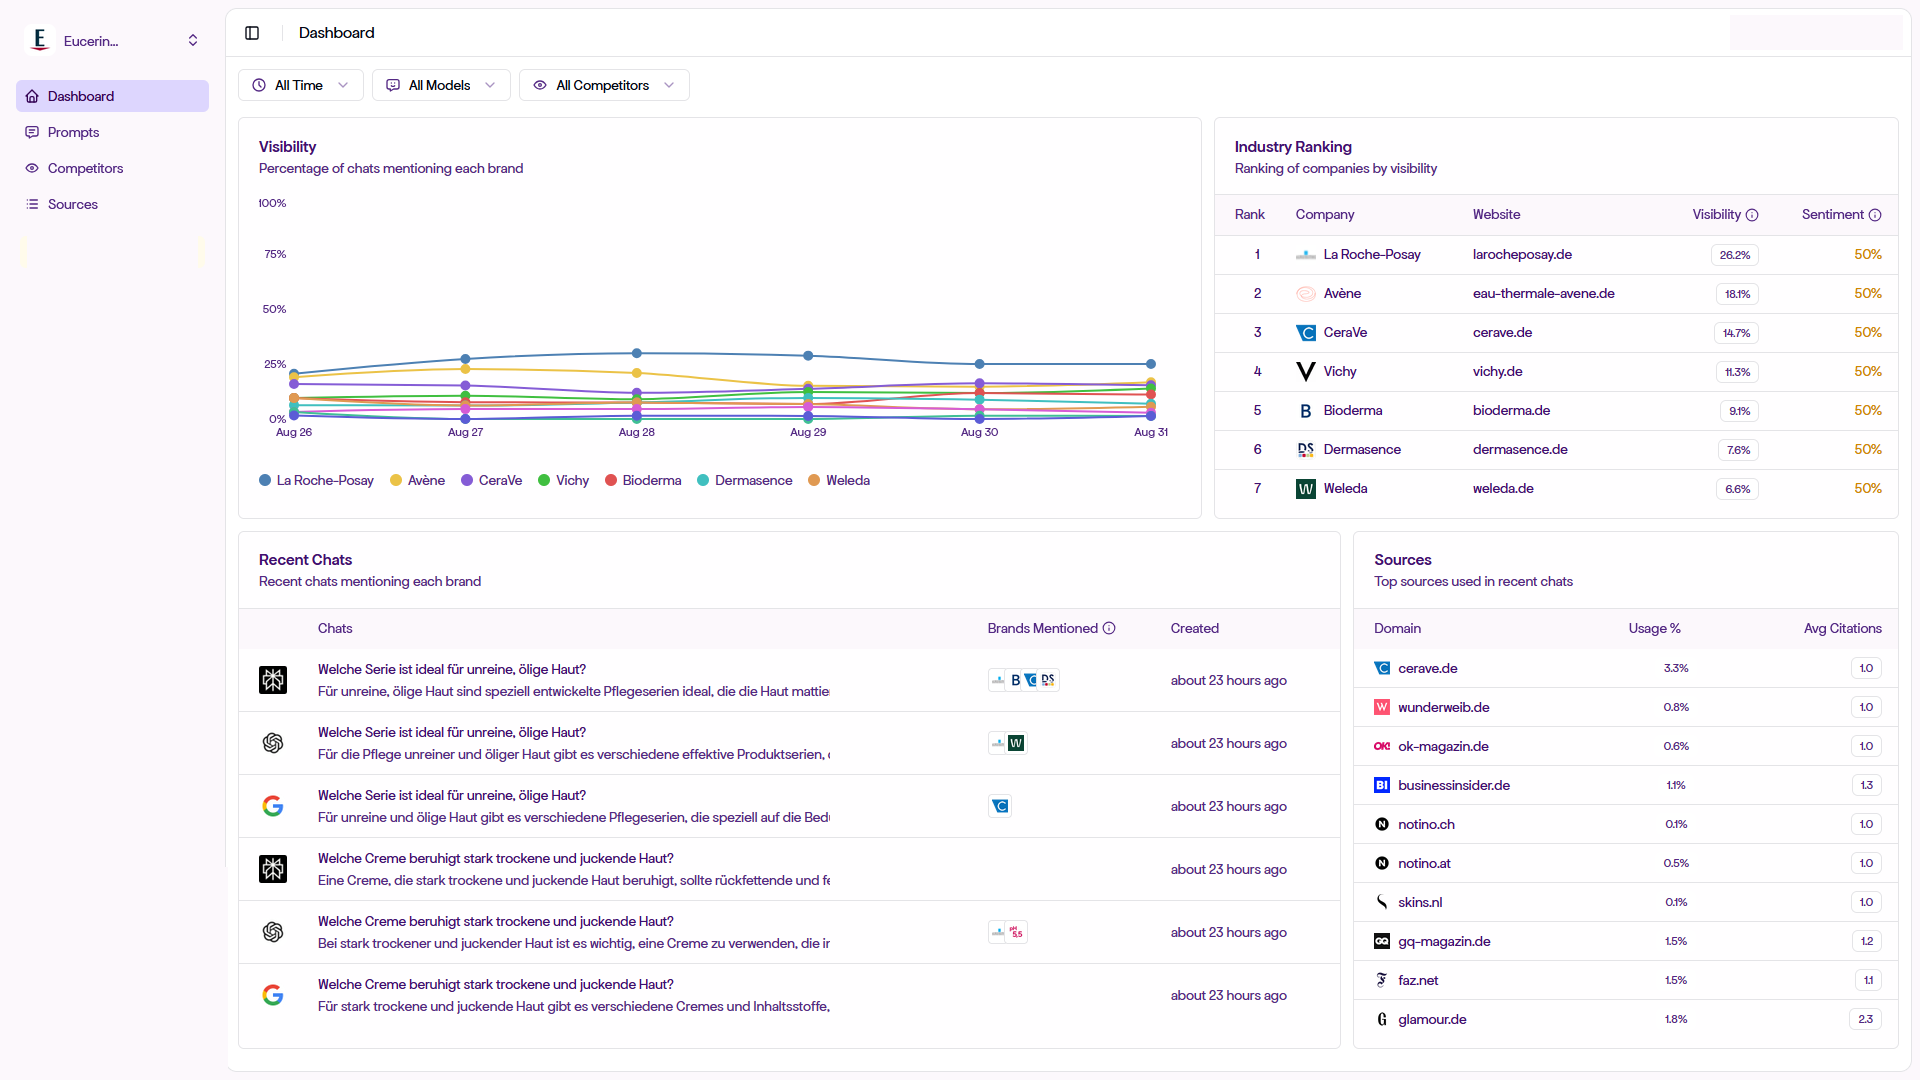This screenshot has height=1080, width=1920.
Task: Select glamour.de source row
Action: (x=1626, y=1019)
